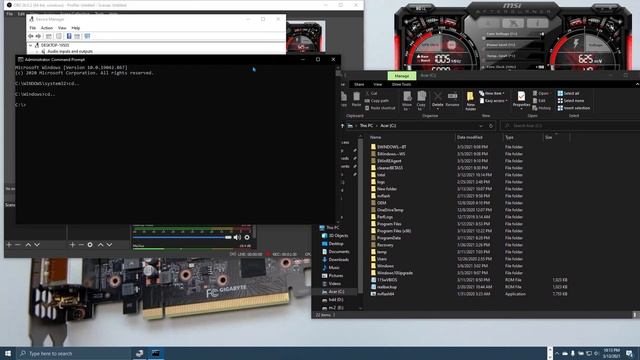
Task: Open the Share tab in File Explorer
Action: pos(359,84)
